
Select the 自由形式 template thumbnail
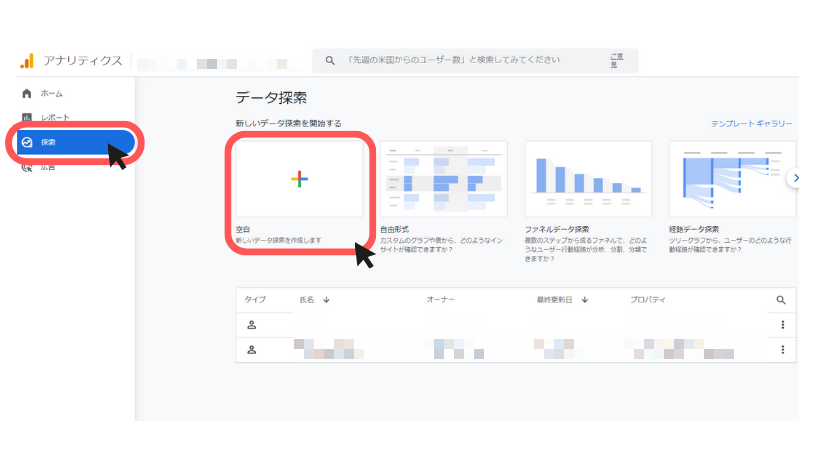click(443, 179)
